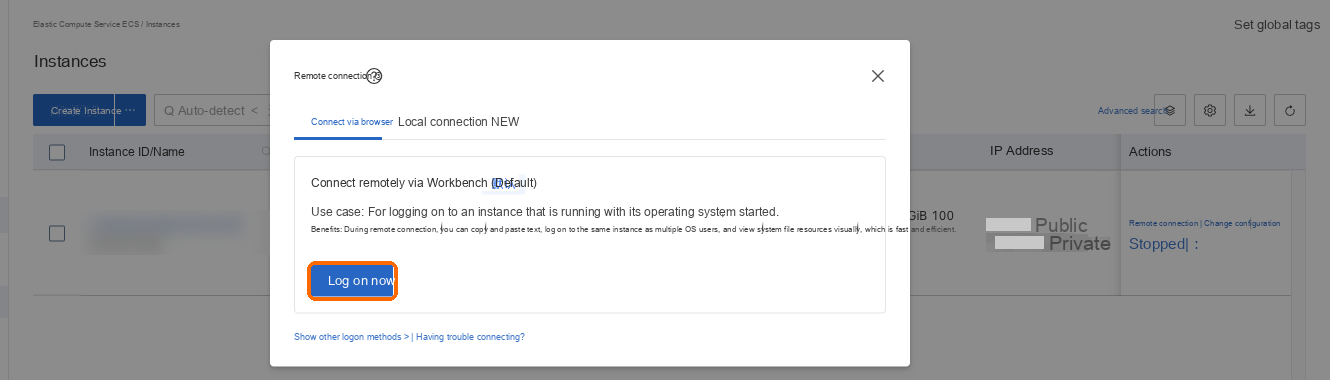
Task: Open the column settings gear icon
Action: click(1210, 111)
